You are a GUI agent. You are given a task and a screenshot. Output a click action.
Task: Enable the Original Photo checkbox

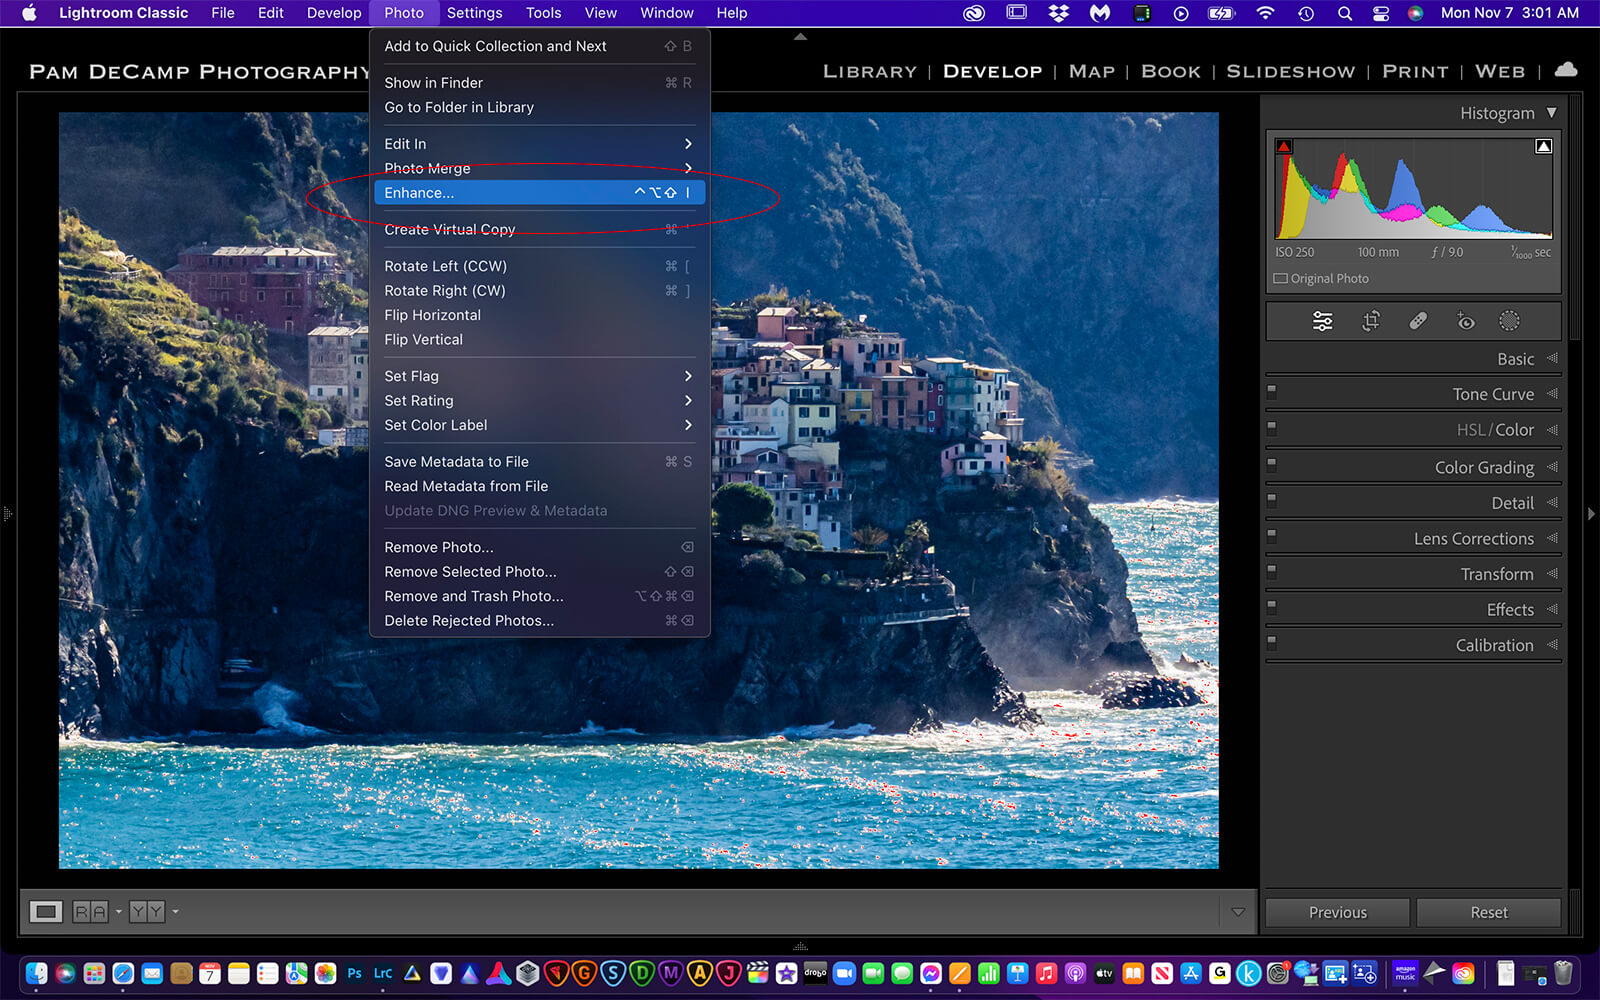[x=1281, y=279]
